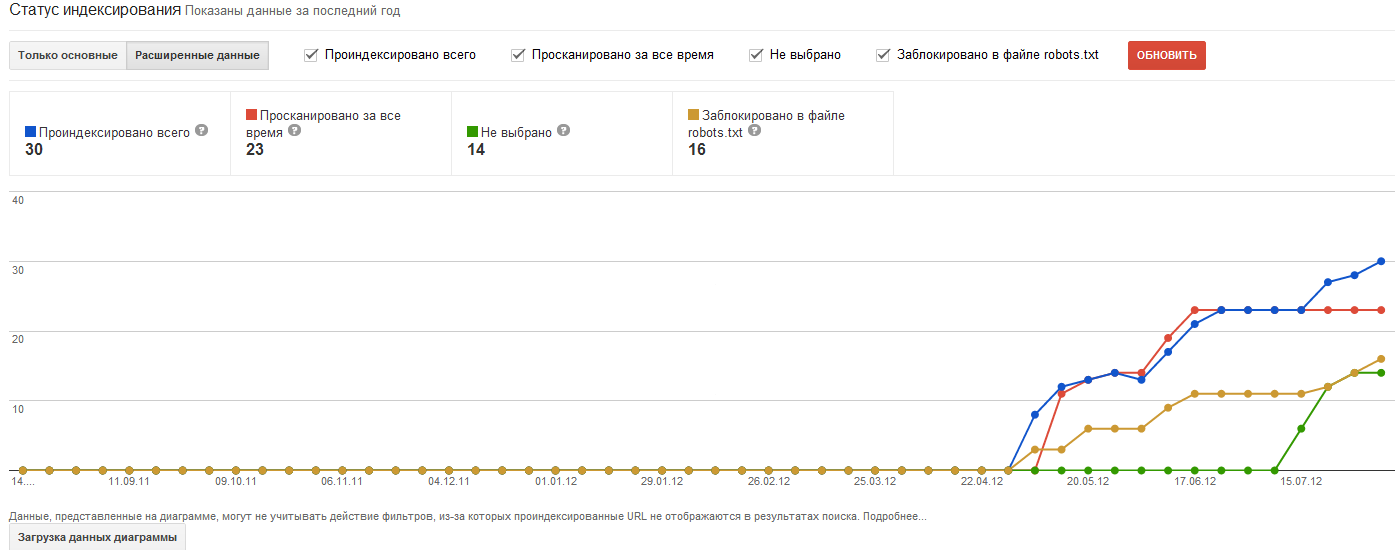Disable the Не выбрано checkbox
This screenshot has width=1400, height=550.
click(757, 55)
